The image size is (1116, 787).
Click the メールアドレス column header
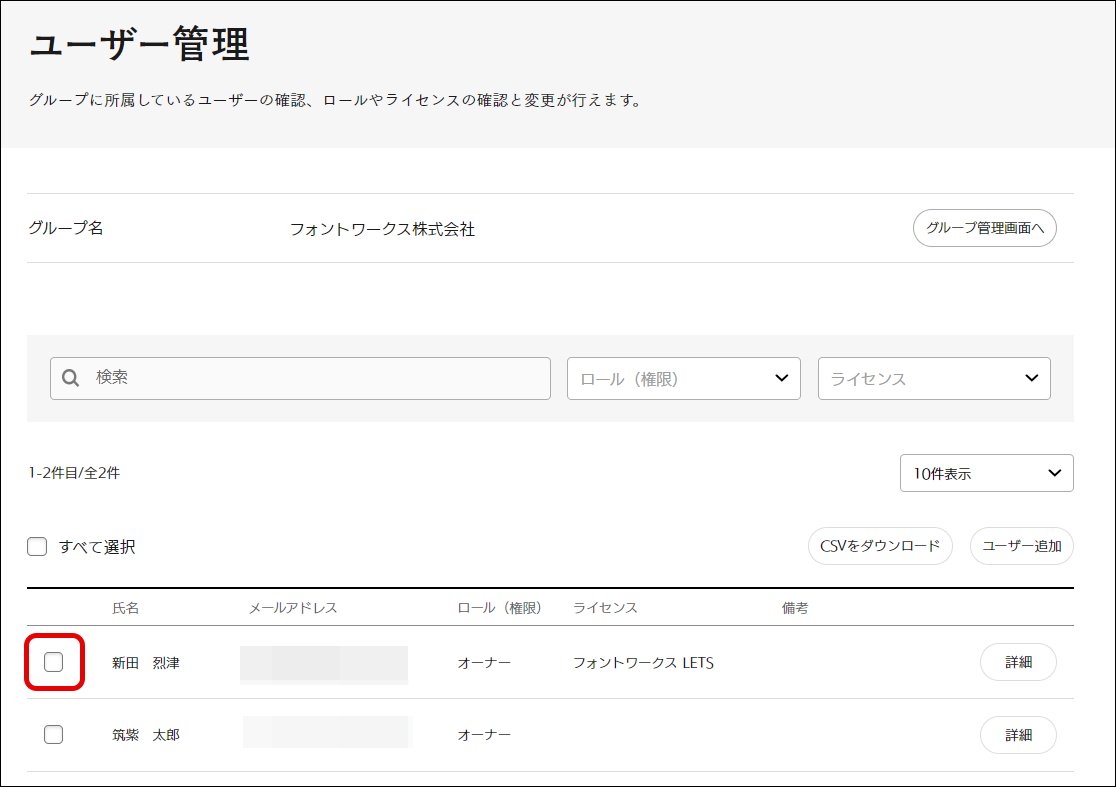click(293, 608)
